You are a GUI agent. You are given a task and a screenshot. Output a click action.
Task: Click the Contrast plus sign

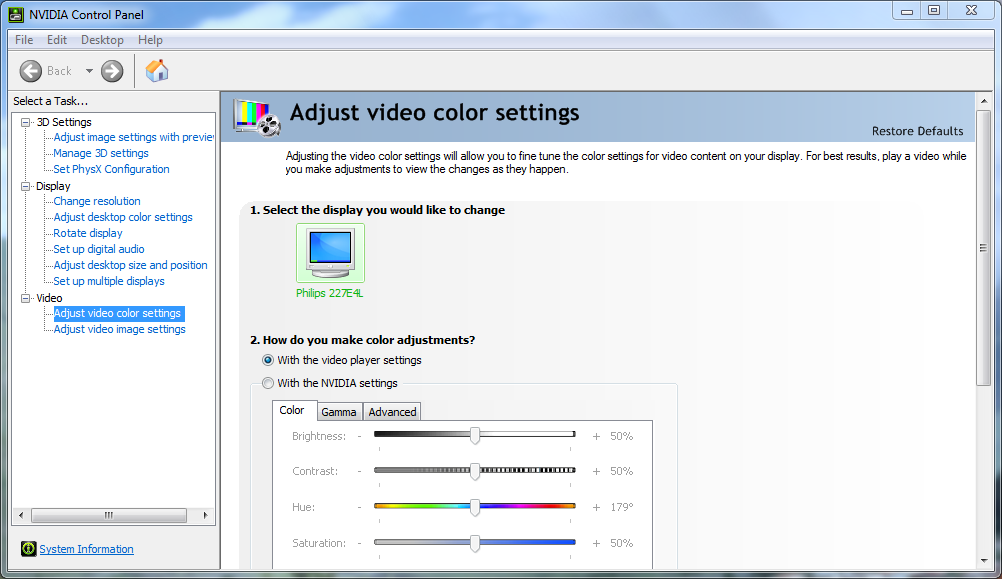[x=596, y=472]
